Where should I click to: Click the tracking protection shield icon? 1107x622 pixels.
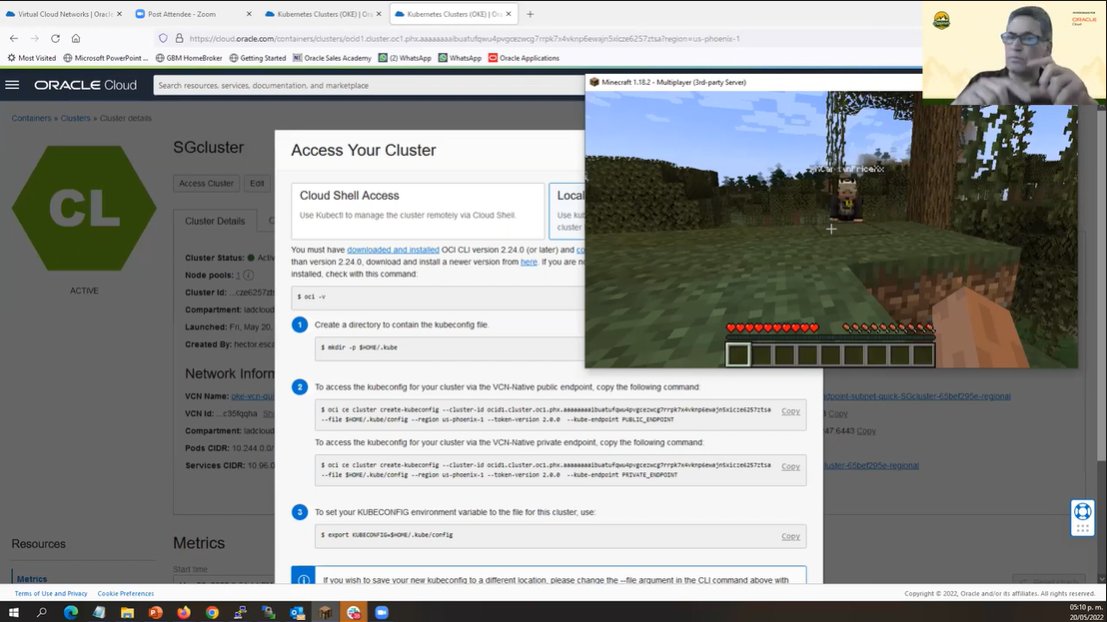pyautogui.click(x=163, y=38)
